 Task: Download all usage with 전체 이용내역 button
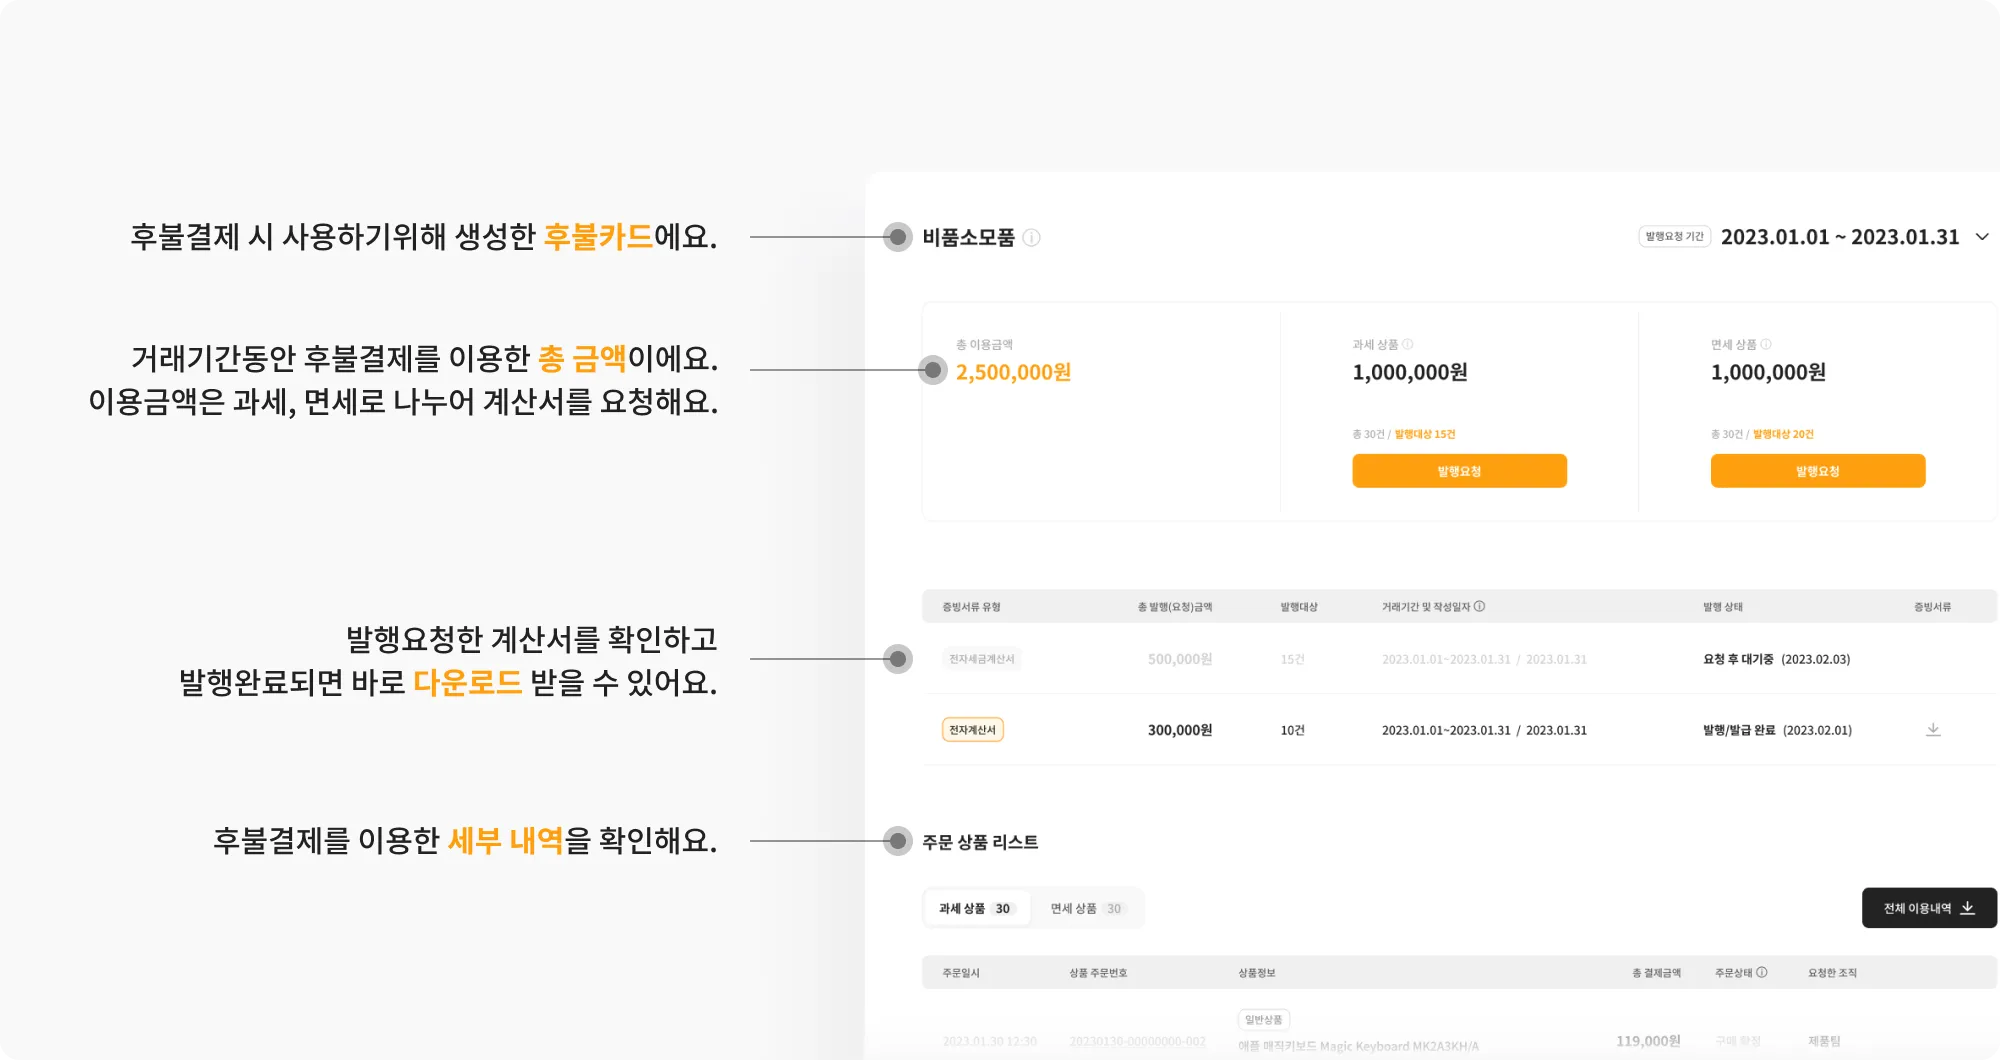click(1928, 908)
